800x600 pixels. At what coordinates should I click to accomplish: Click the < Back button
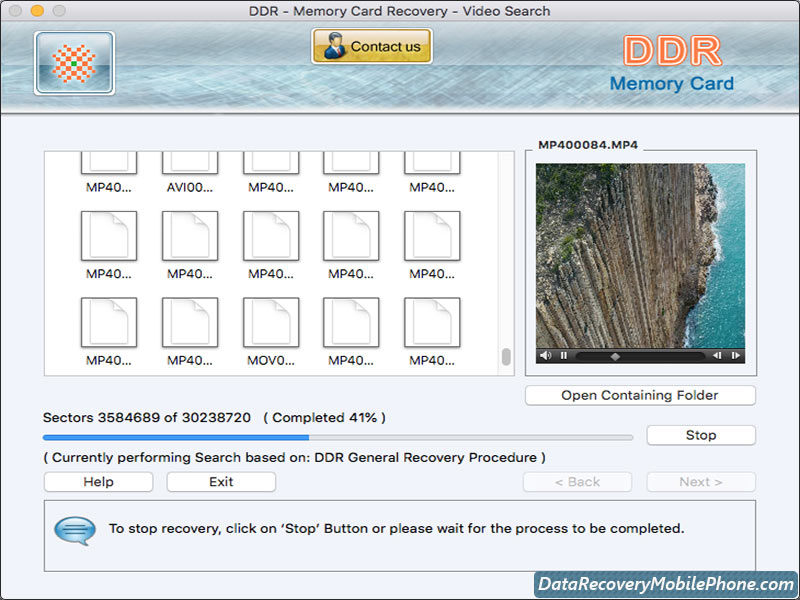tap(577, 482)
